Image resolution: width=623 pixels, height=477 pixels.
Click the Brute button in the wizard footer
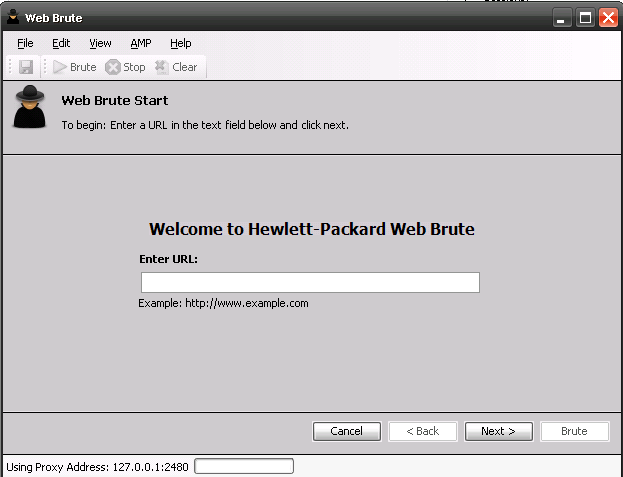[x=575, y=431]
